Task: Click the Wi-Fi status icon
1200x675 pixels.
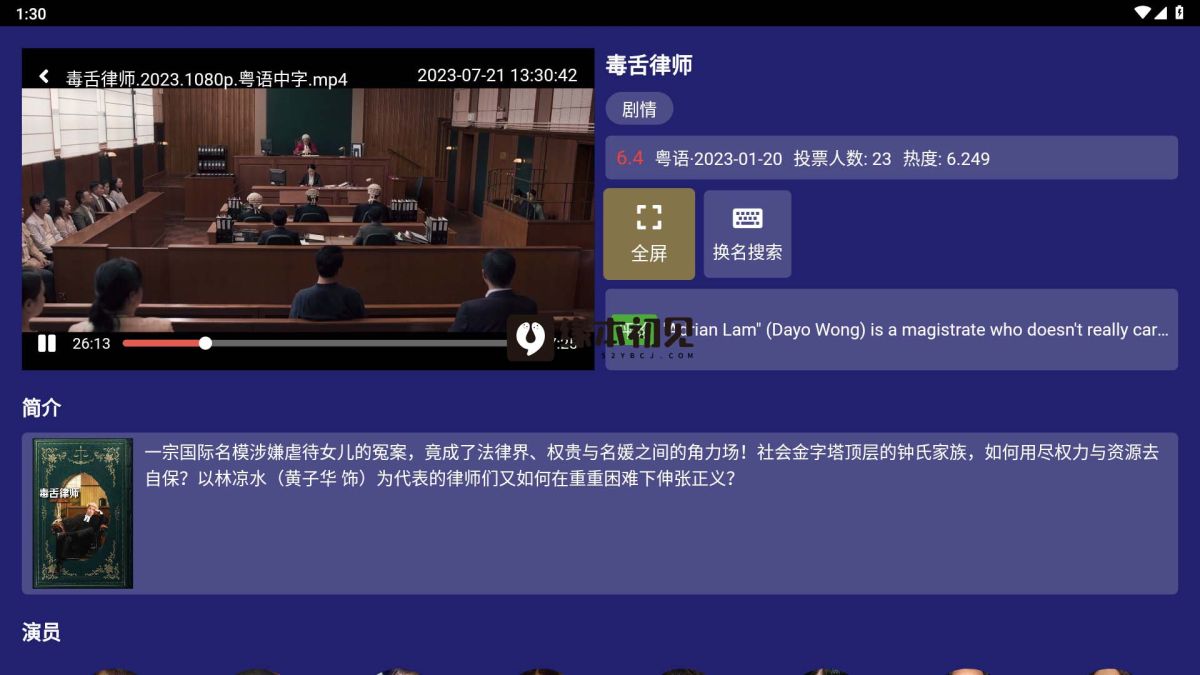Action: coord(1142,13)
